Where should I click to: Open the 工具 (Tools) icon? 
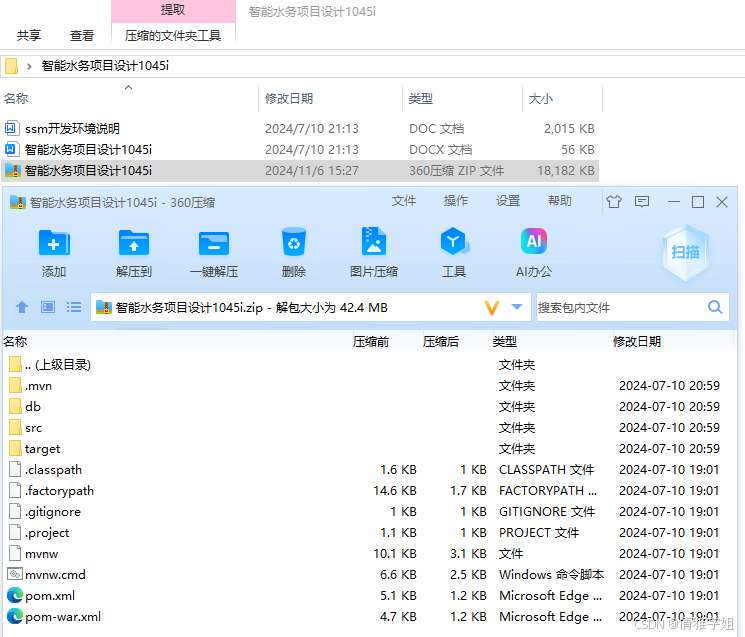454,242
